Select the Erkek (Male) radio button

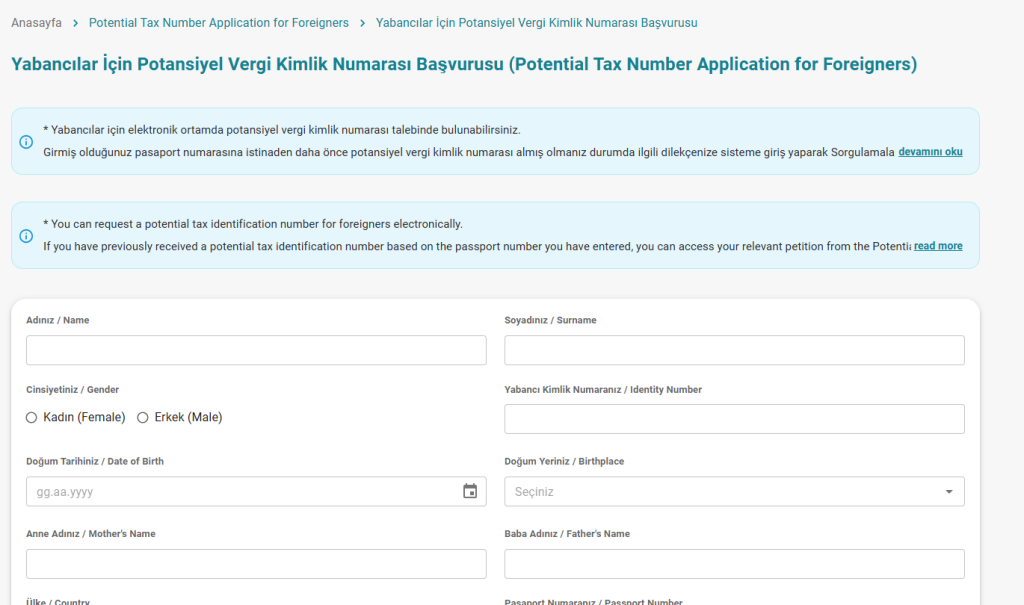[143, 418]
